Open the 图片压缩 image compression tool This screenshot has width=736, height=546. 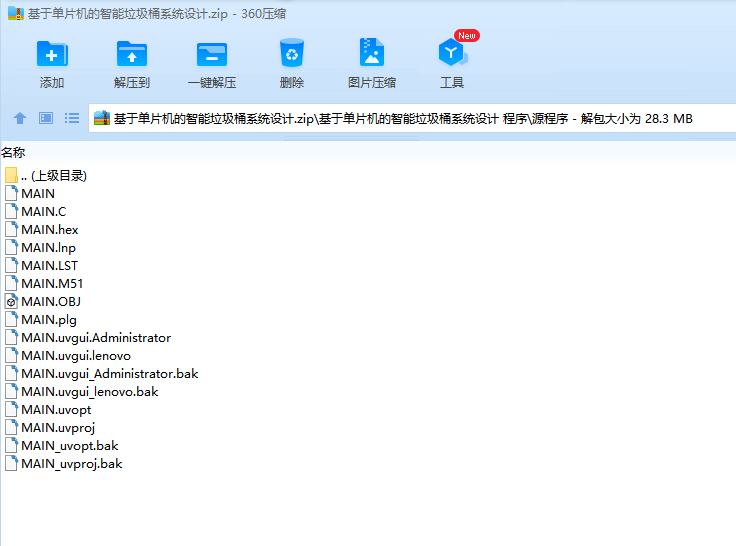point(372,52)
